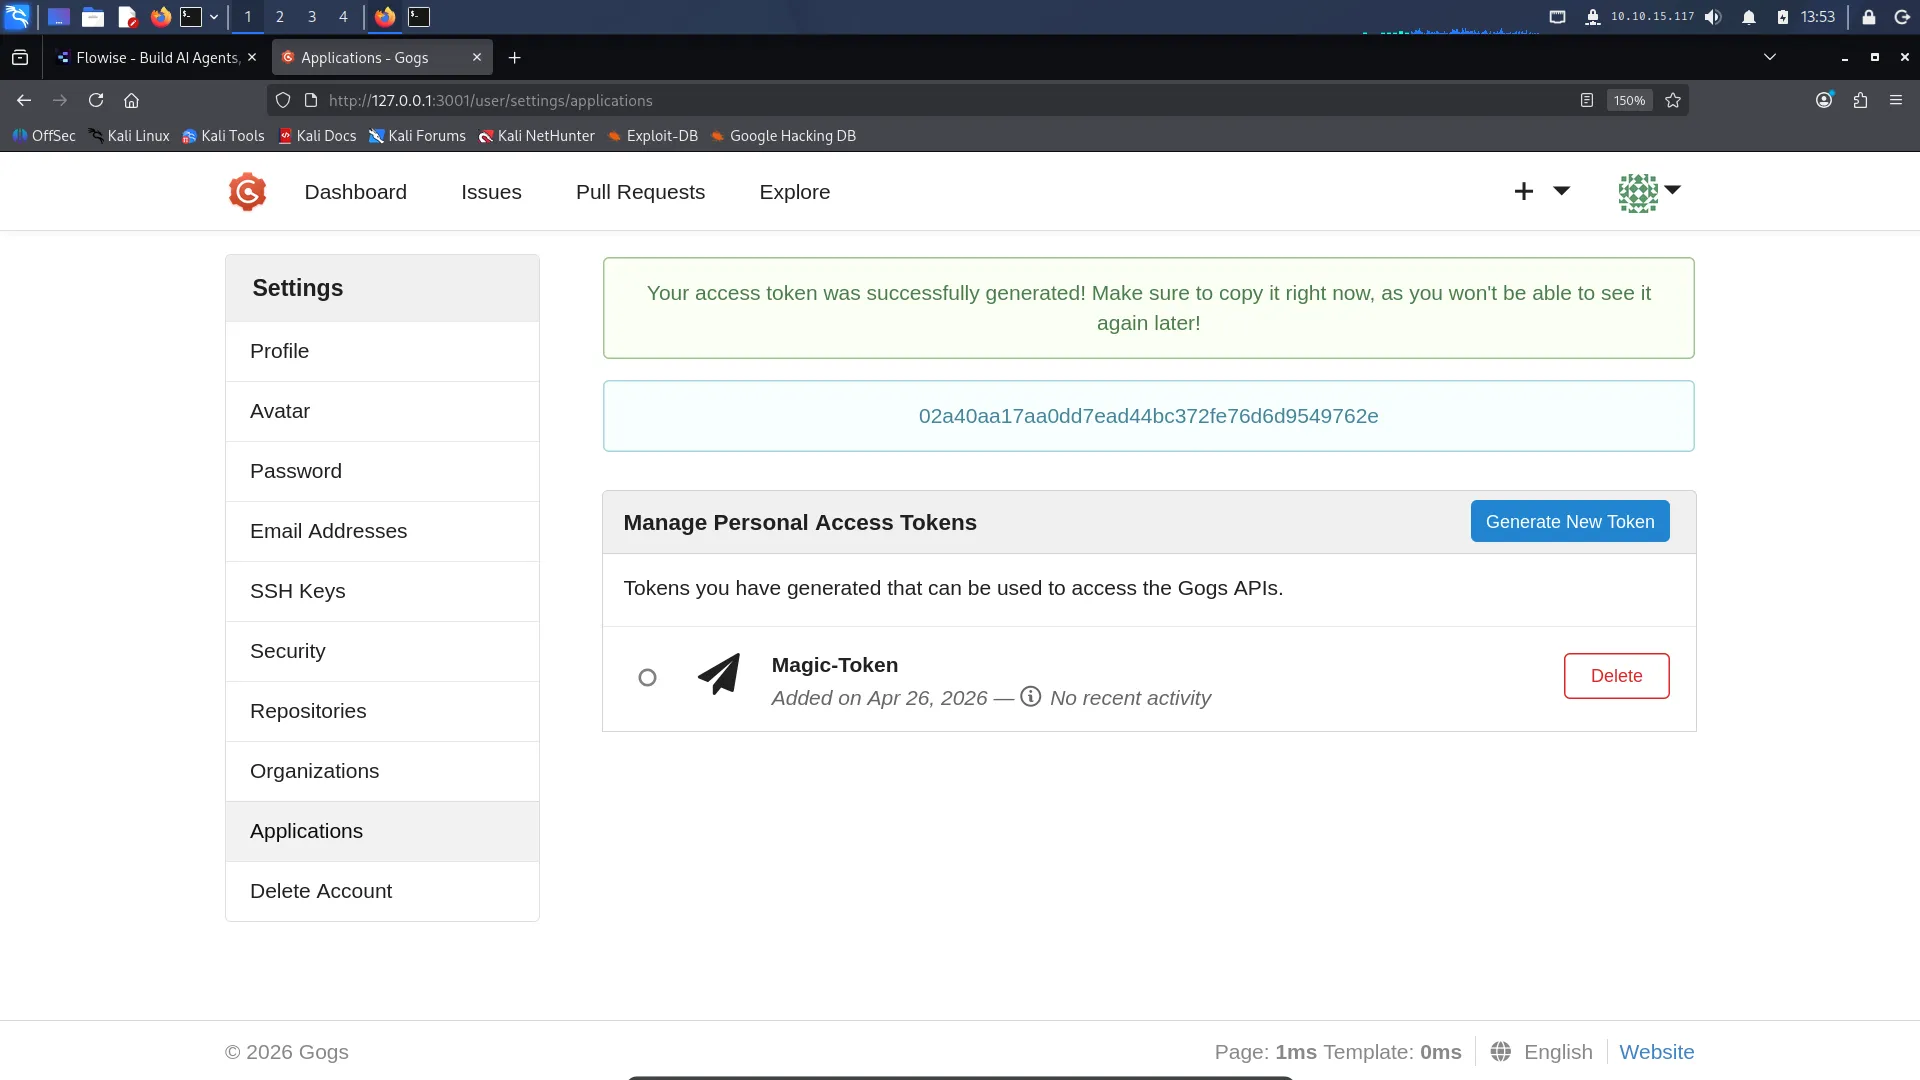Go back using the browser back arrow
Image resolution: width=1920 pixels, height=1080 pixels.
click(x=24, y=100)
